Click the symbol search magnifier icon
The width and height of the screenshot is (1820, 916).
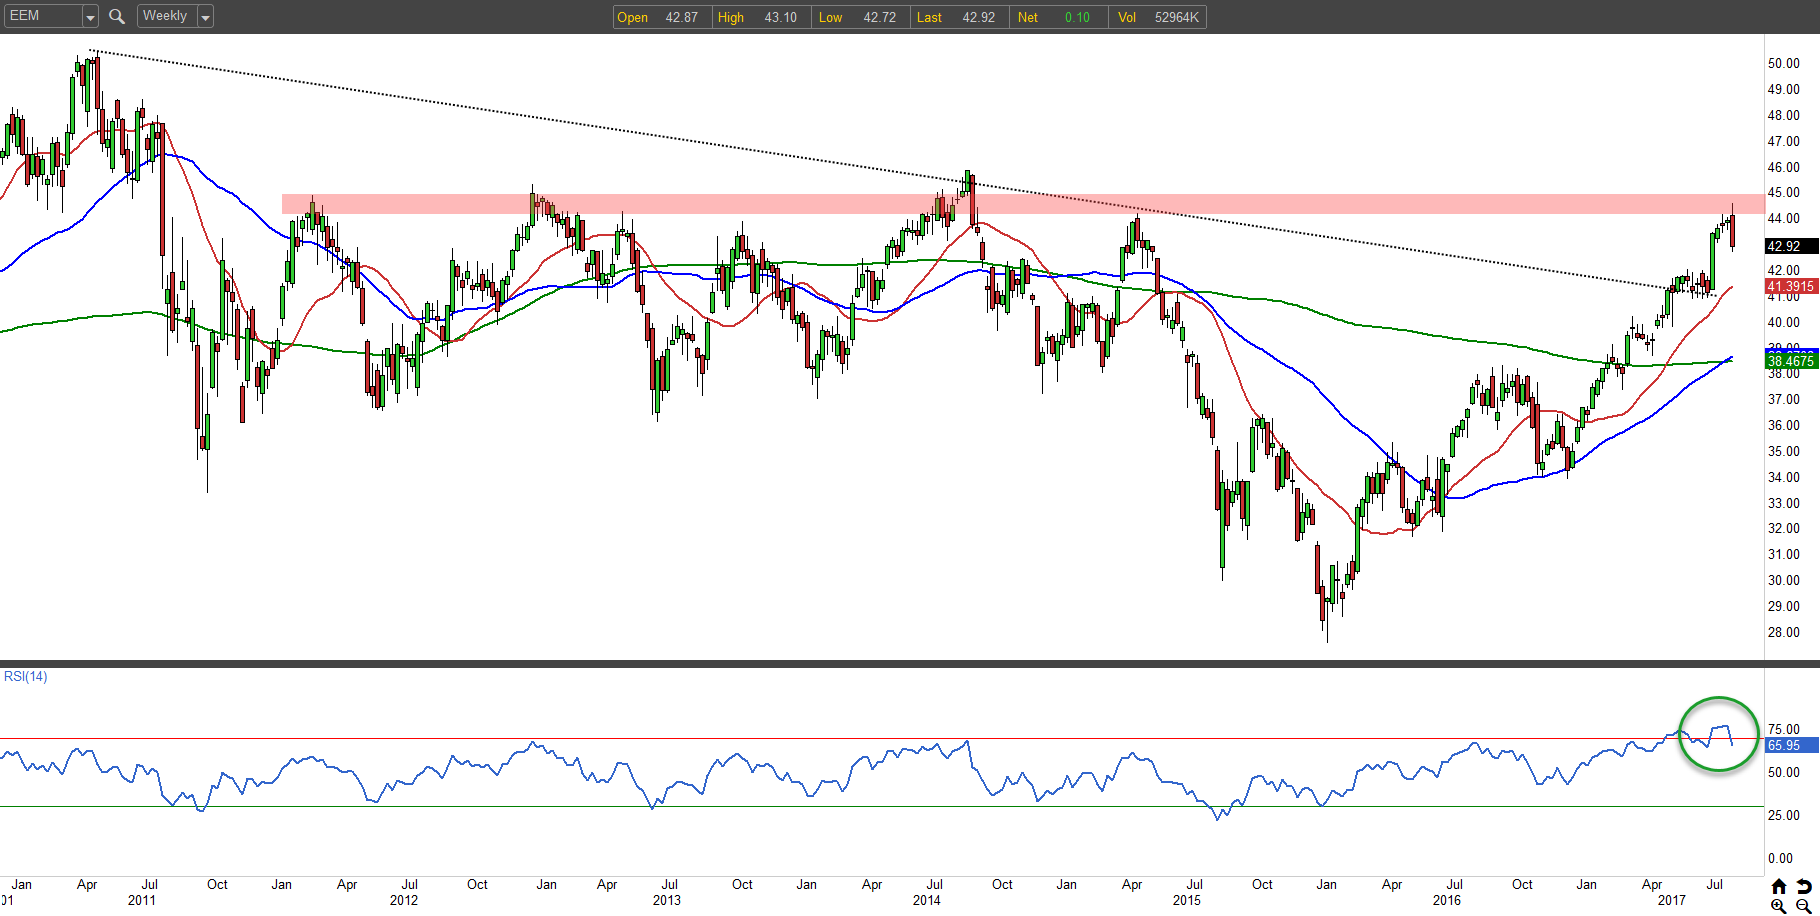point(117,16)
